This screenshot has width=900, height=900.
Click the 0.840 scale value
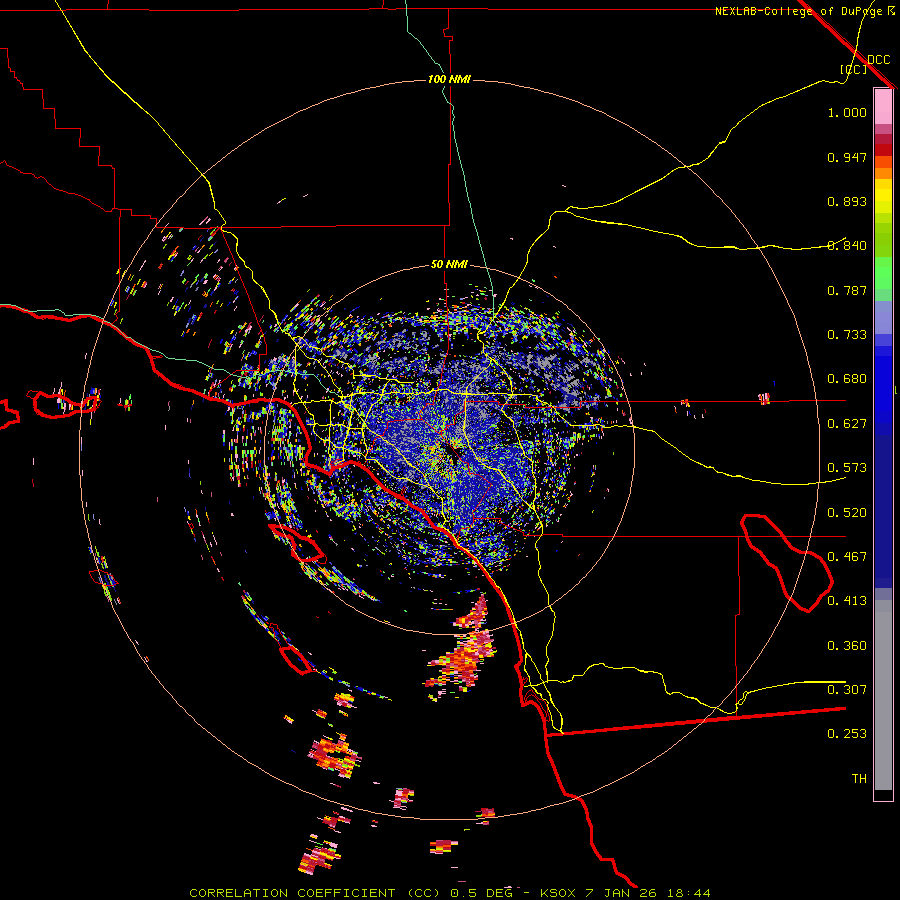pyautogui.click(x=847, y=246)
